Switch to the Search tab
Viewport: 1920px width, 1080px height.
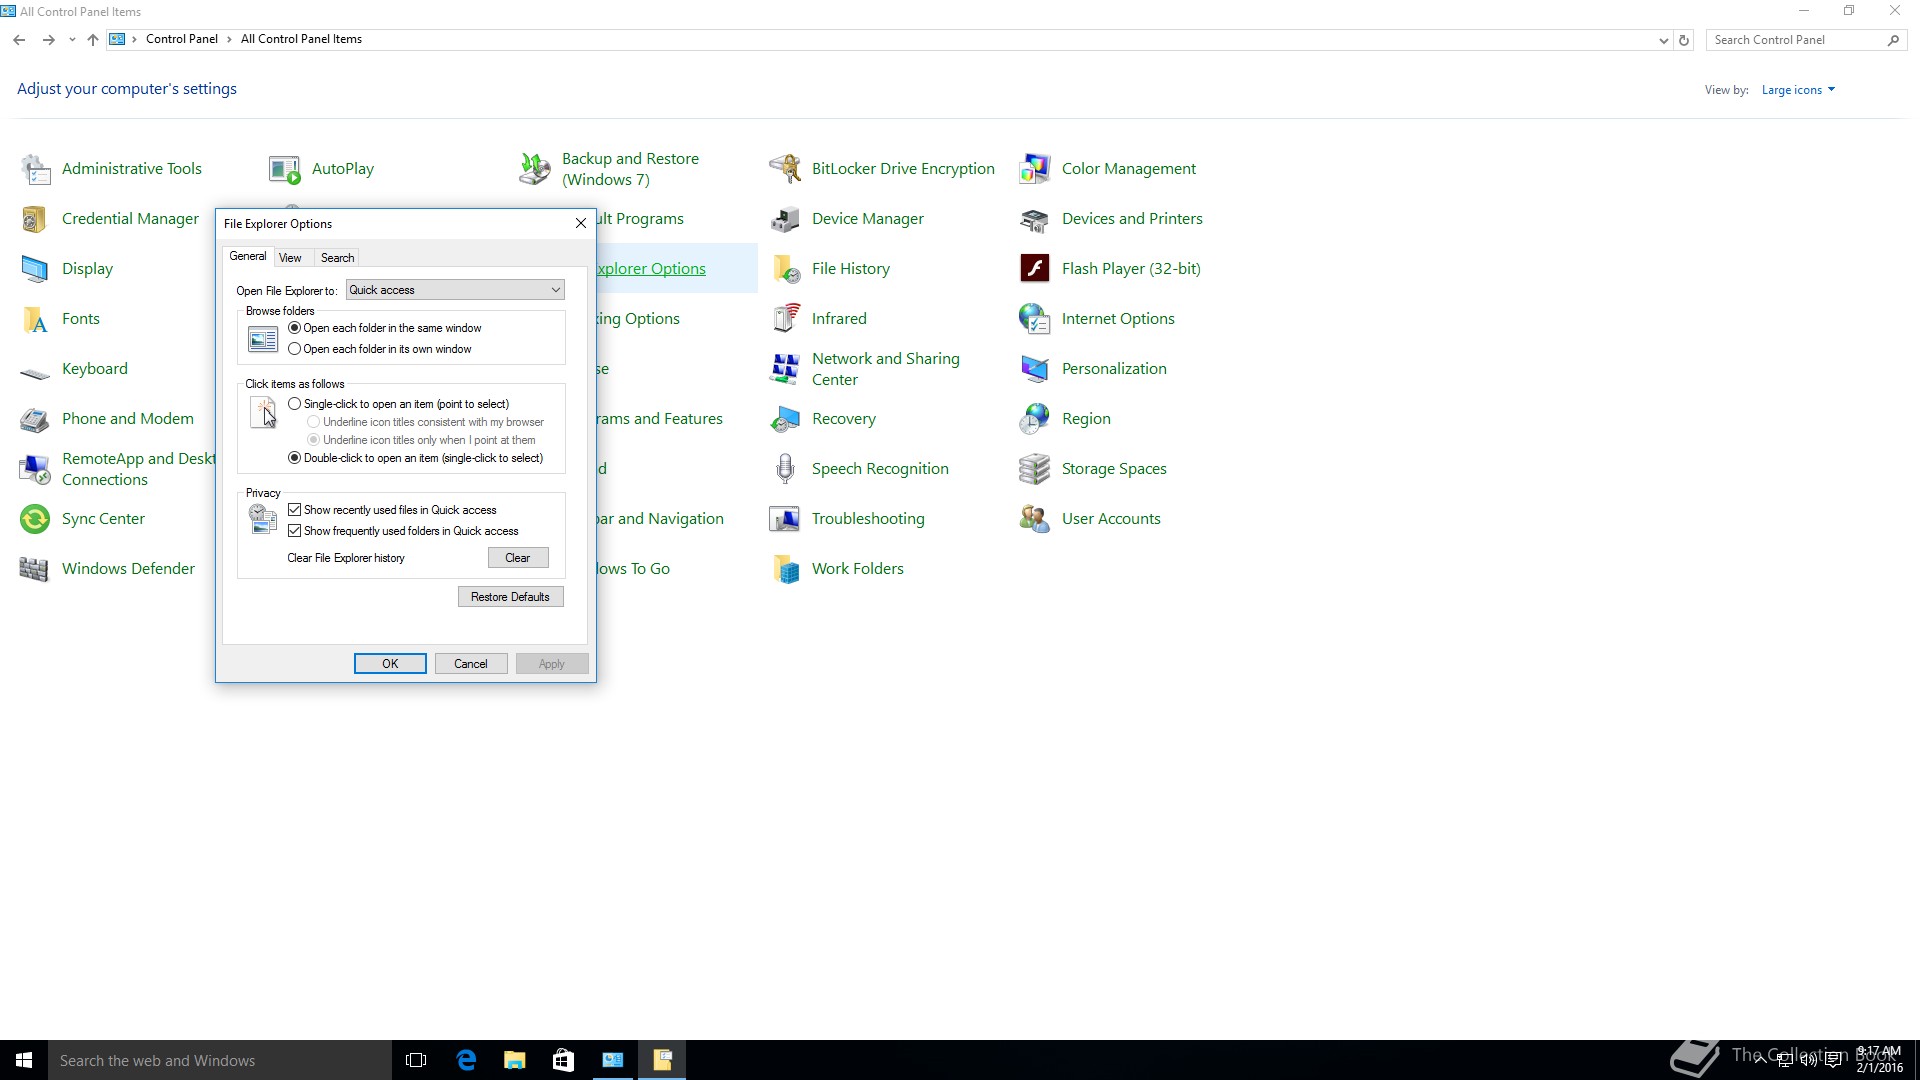pyautogui.click(x=337, y=258)
